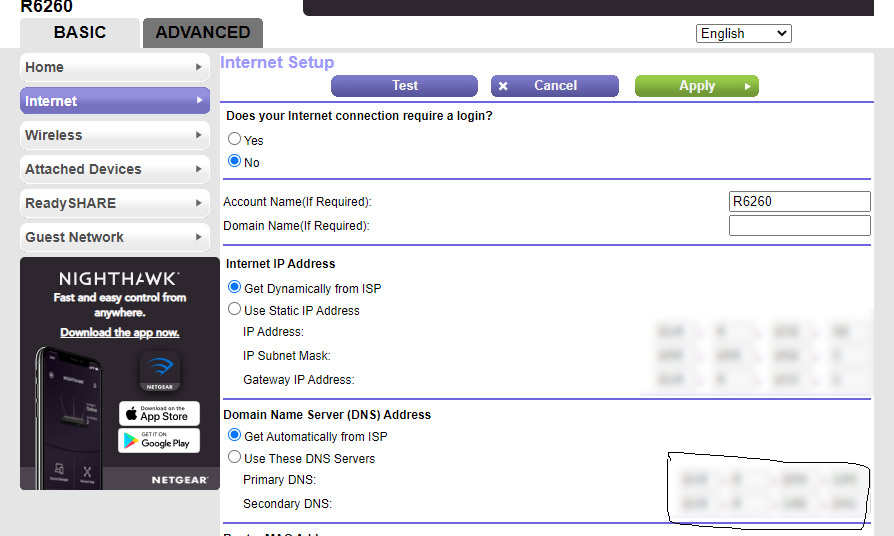Click the Gateway IP Address label
This screenshot has height=536, width=894.
[x=299, y=380]
